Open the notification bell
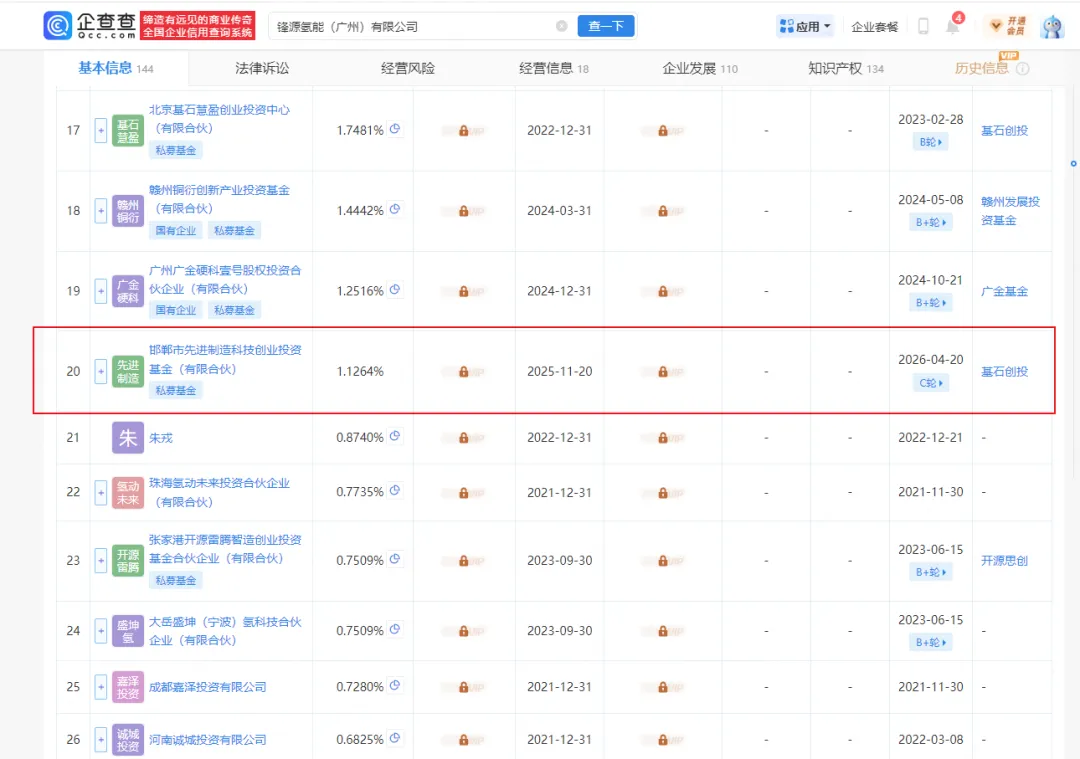Viewport: 1080px width, 759px height. (x=953, y=26)
